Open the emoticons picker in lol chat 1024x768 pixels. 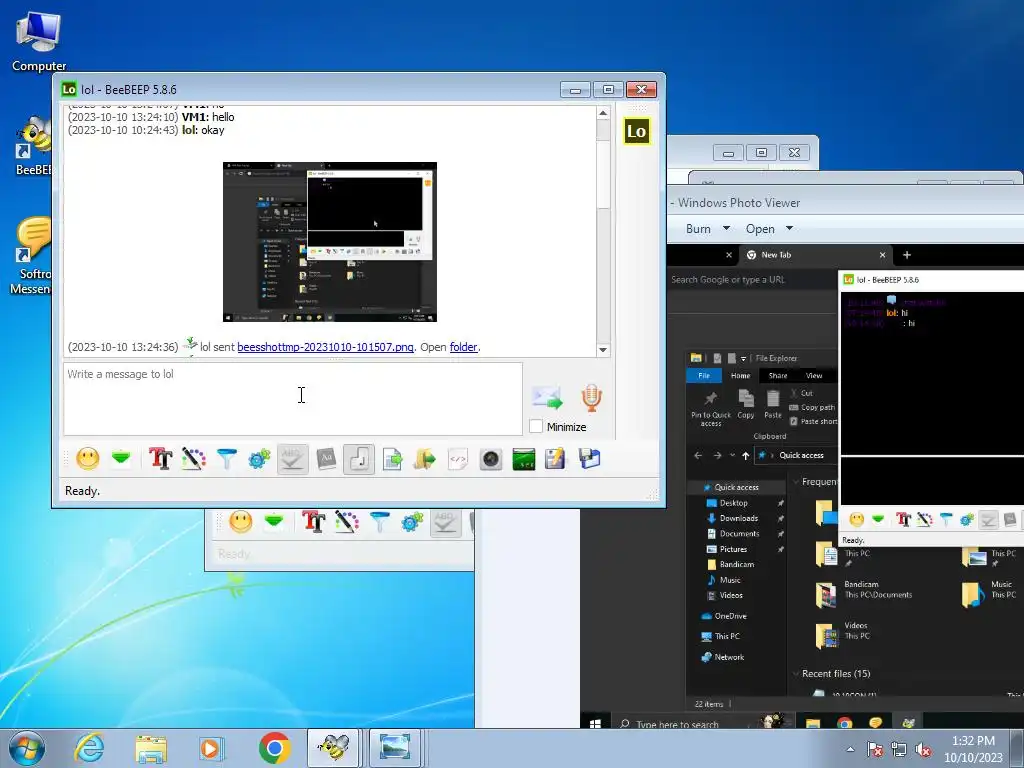pos(88,458)
